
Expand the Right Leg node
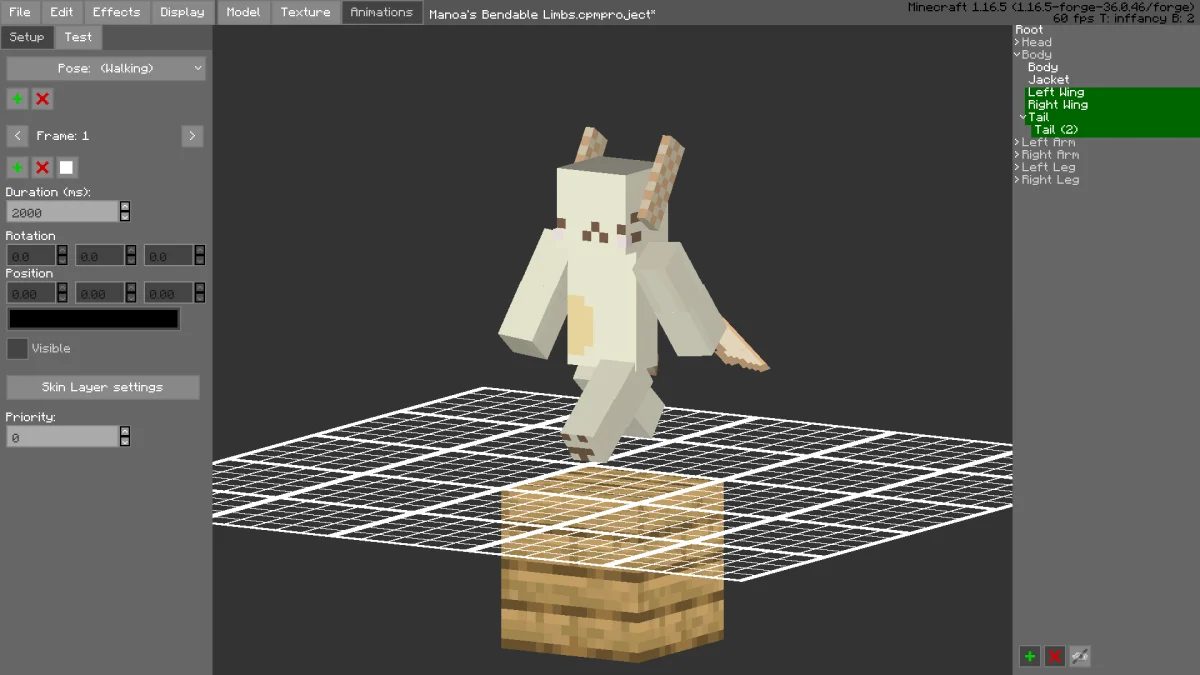[x=1017, y=180]
